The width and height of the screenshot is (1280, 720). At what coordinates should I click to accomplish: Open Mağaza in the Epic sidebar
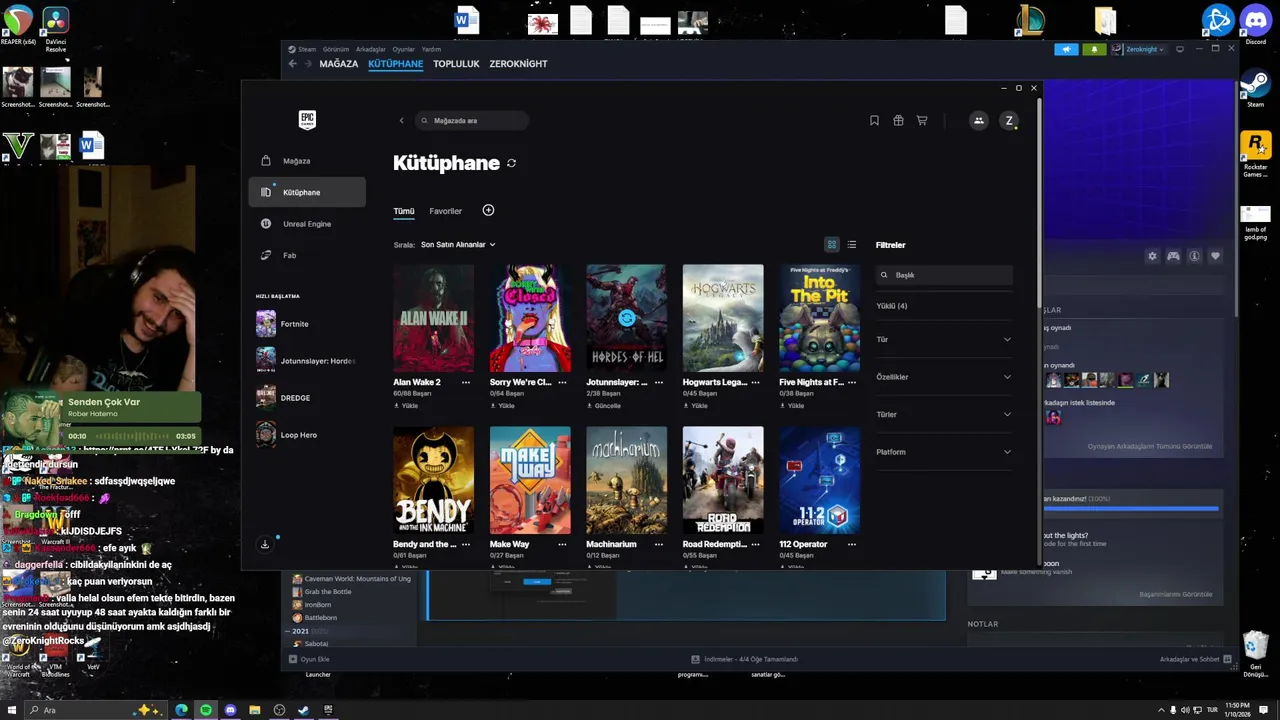click(x=307, y=161)
